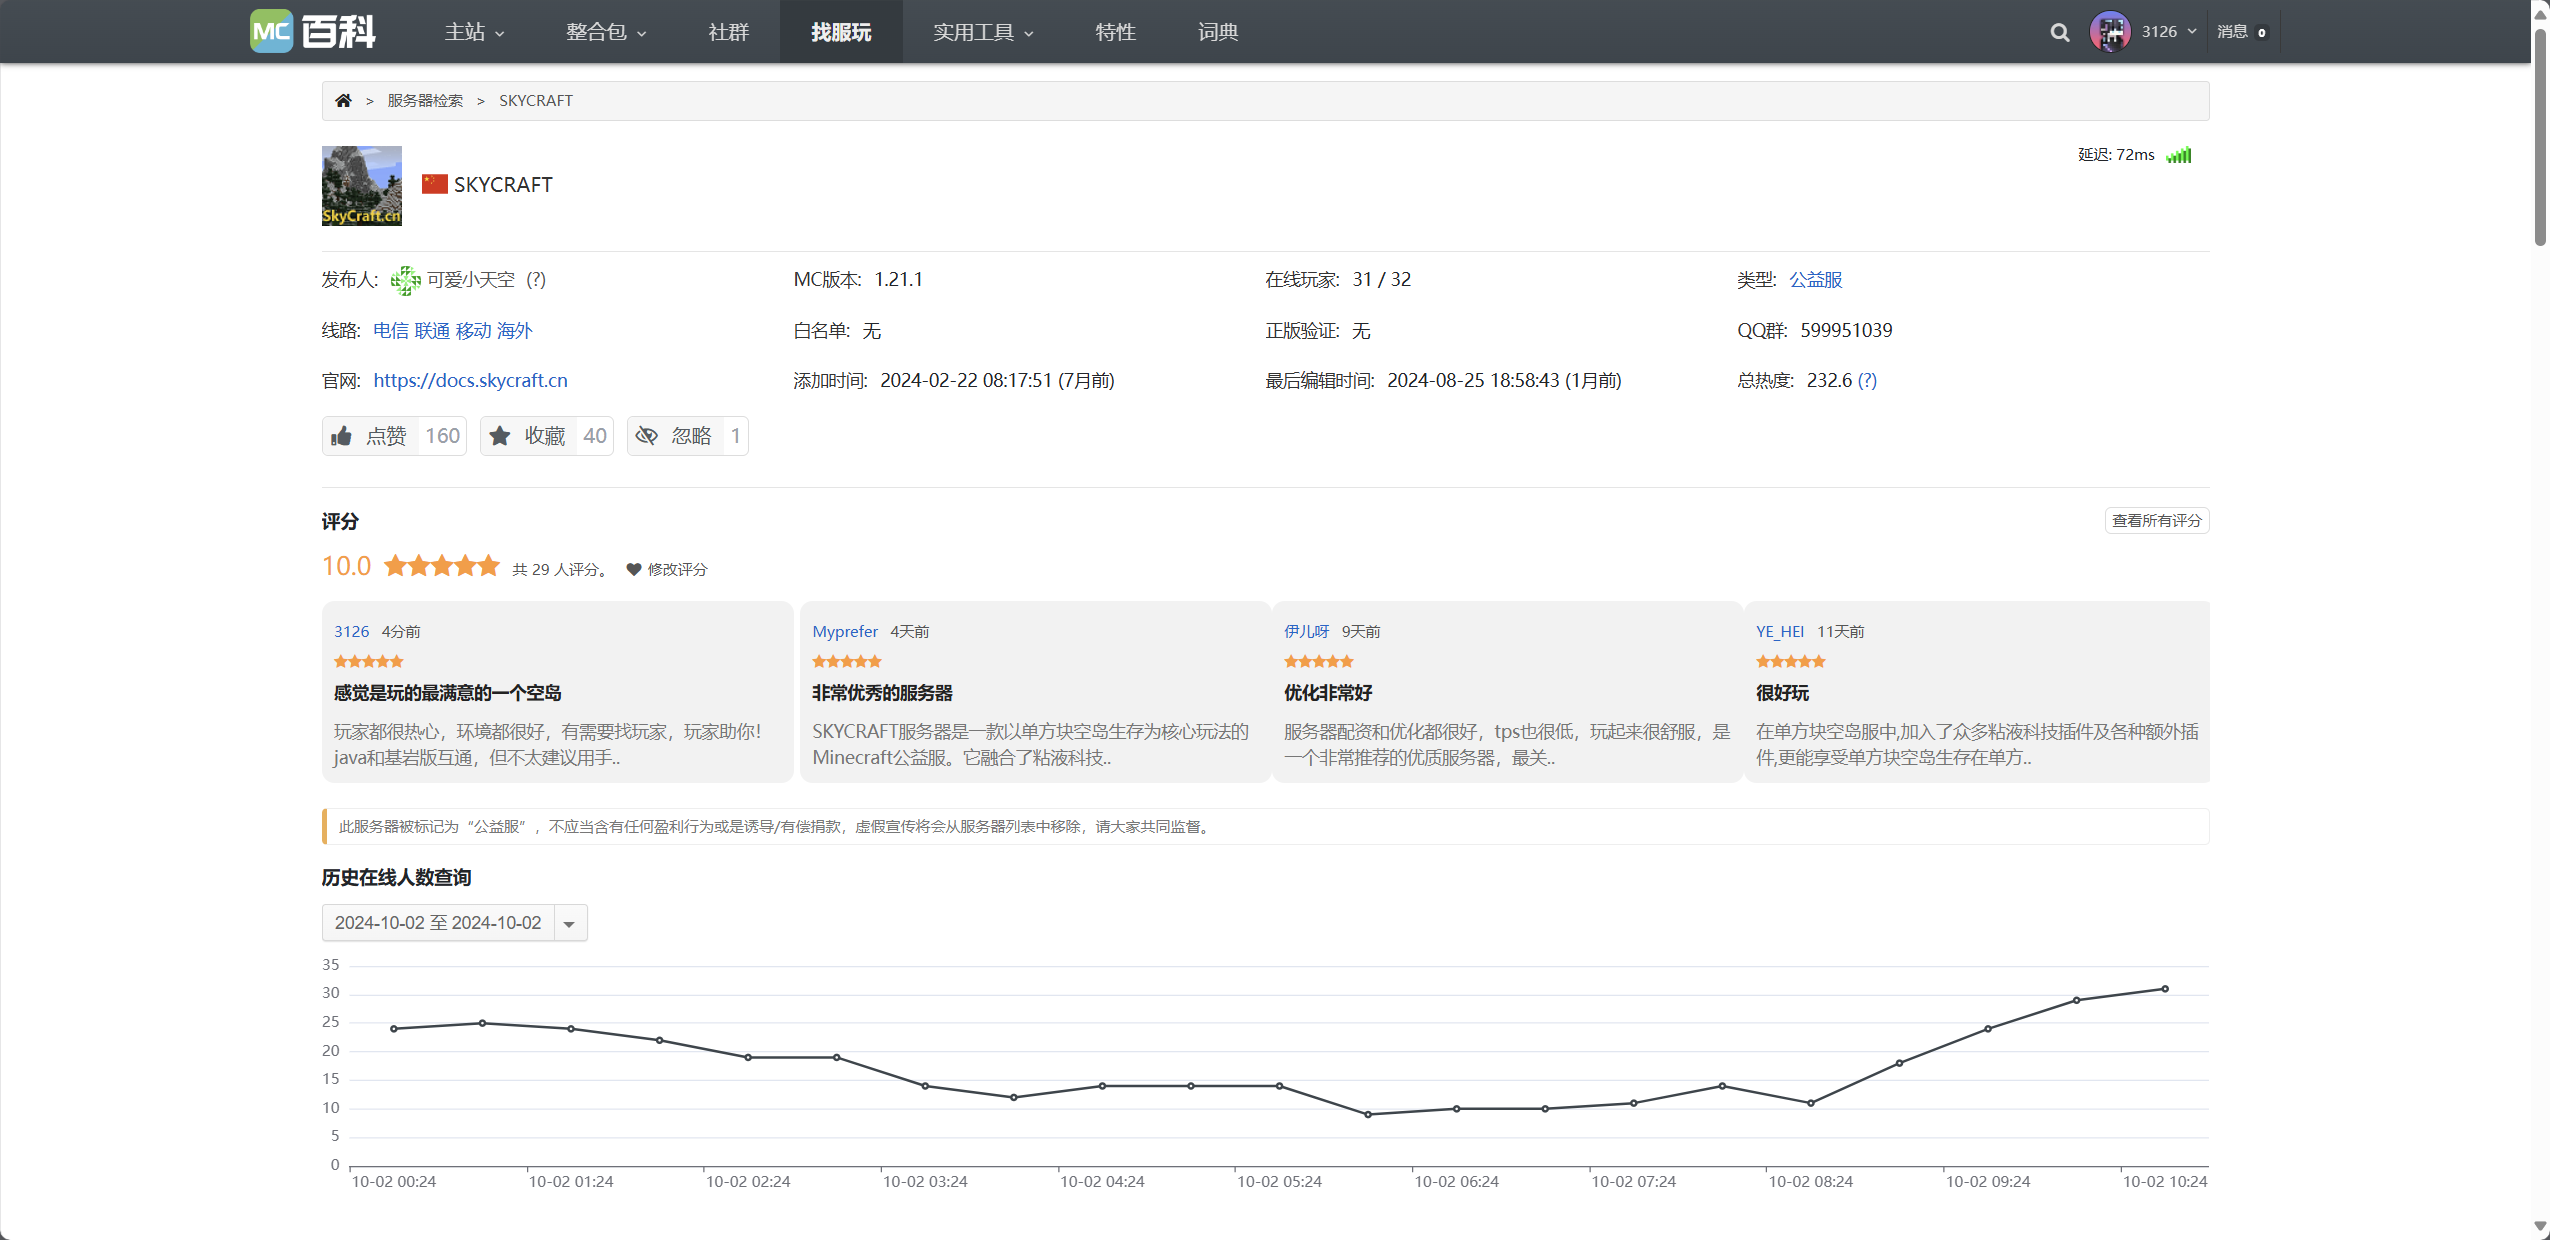Open review titled 非常优秀的服务器
The height and width of the screenshot is (1240, 2550).
(882, 693)
